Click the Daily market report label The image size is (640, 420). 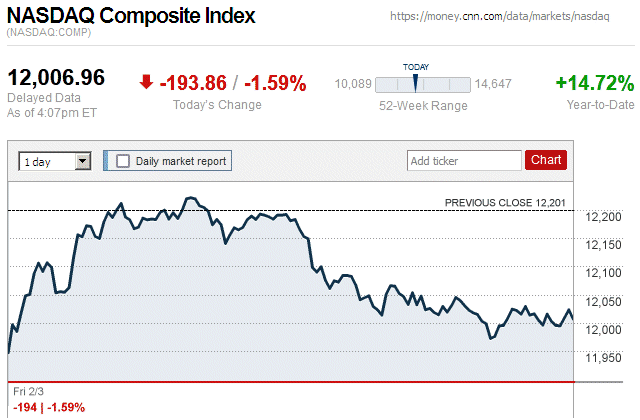pos(181,160)
